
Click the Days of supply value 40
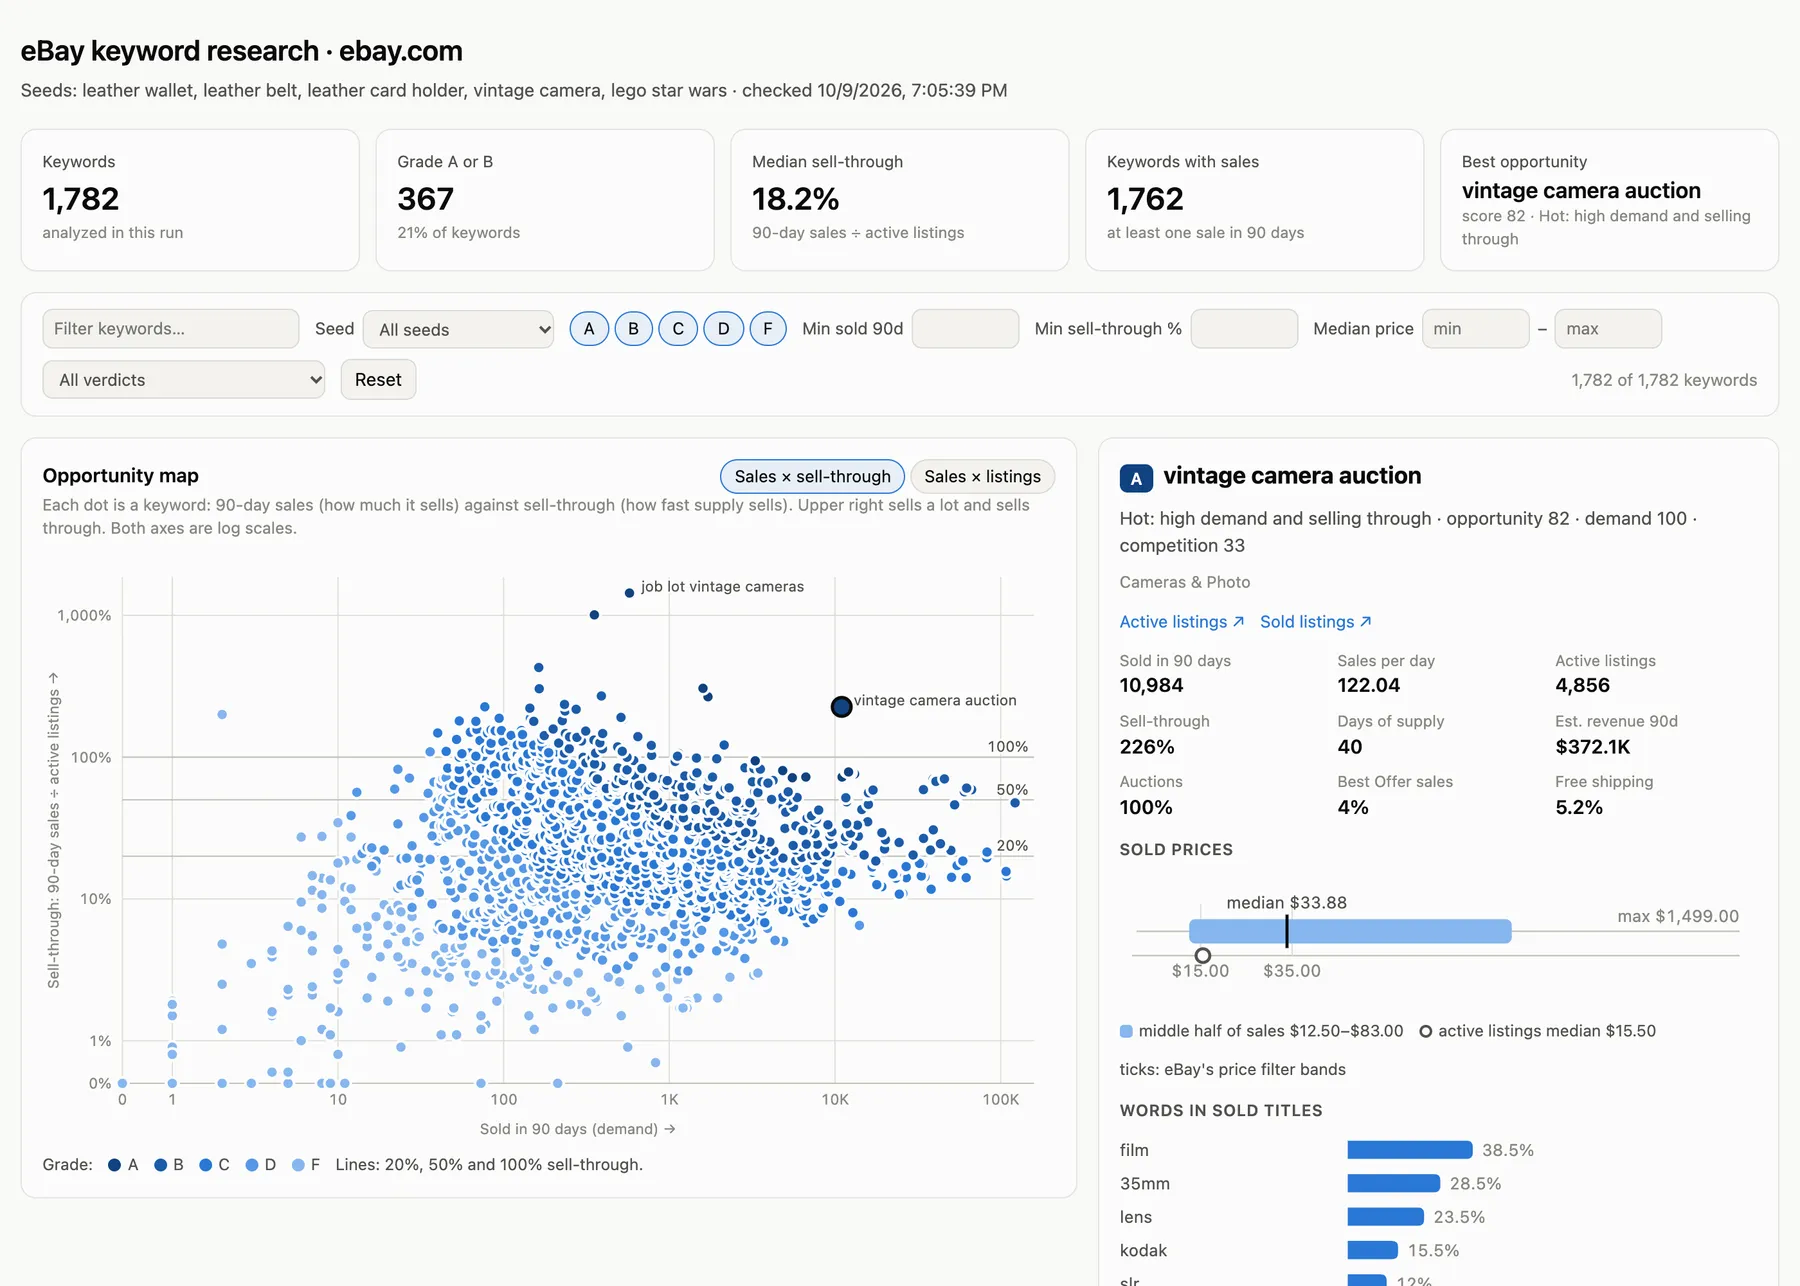point(1350,747)
